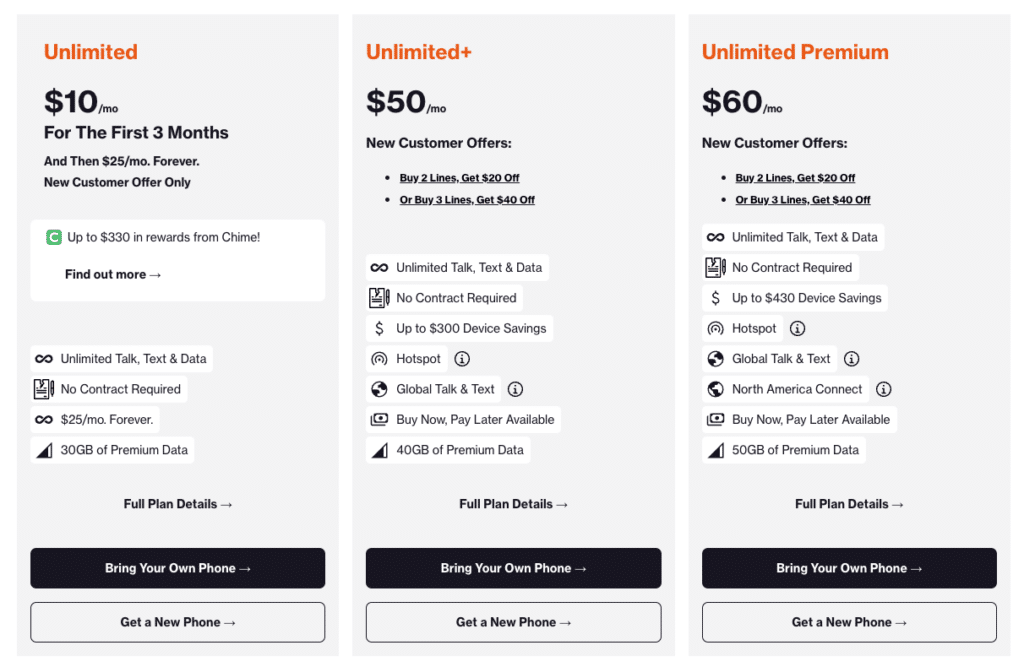Click the North America Connect globe icon
This screenshot has height=667, width=1024.
716,389
